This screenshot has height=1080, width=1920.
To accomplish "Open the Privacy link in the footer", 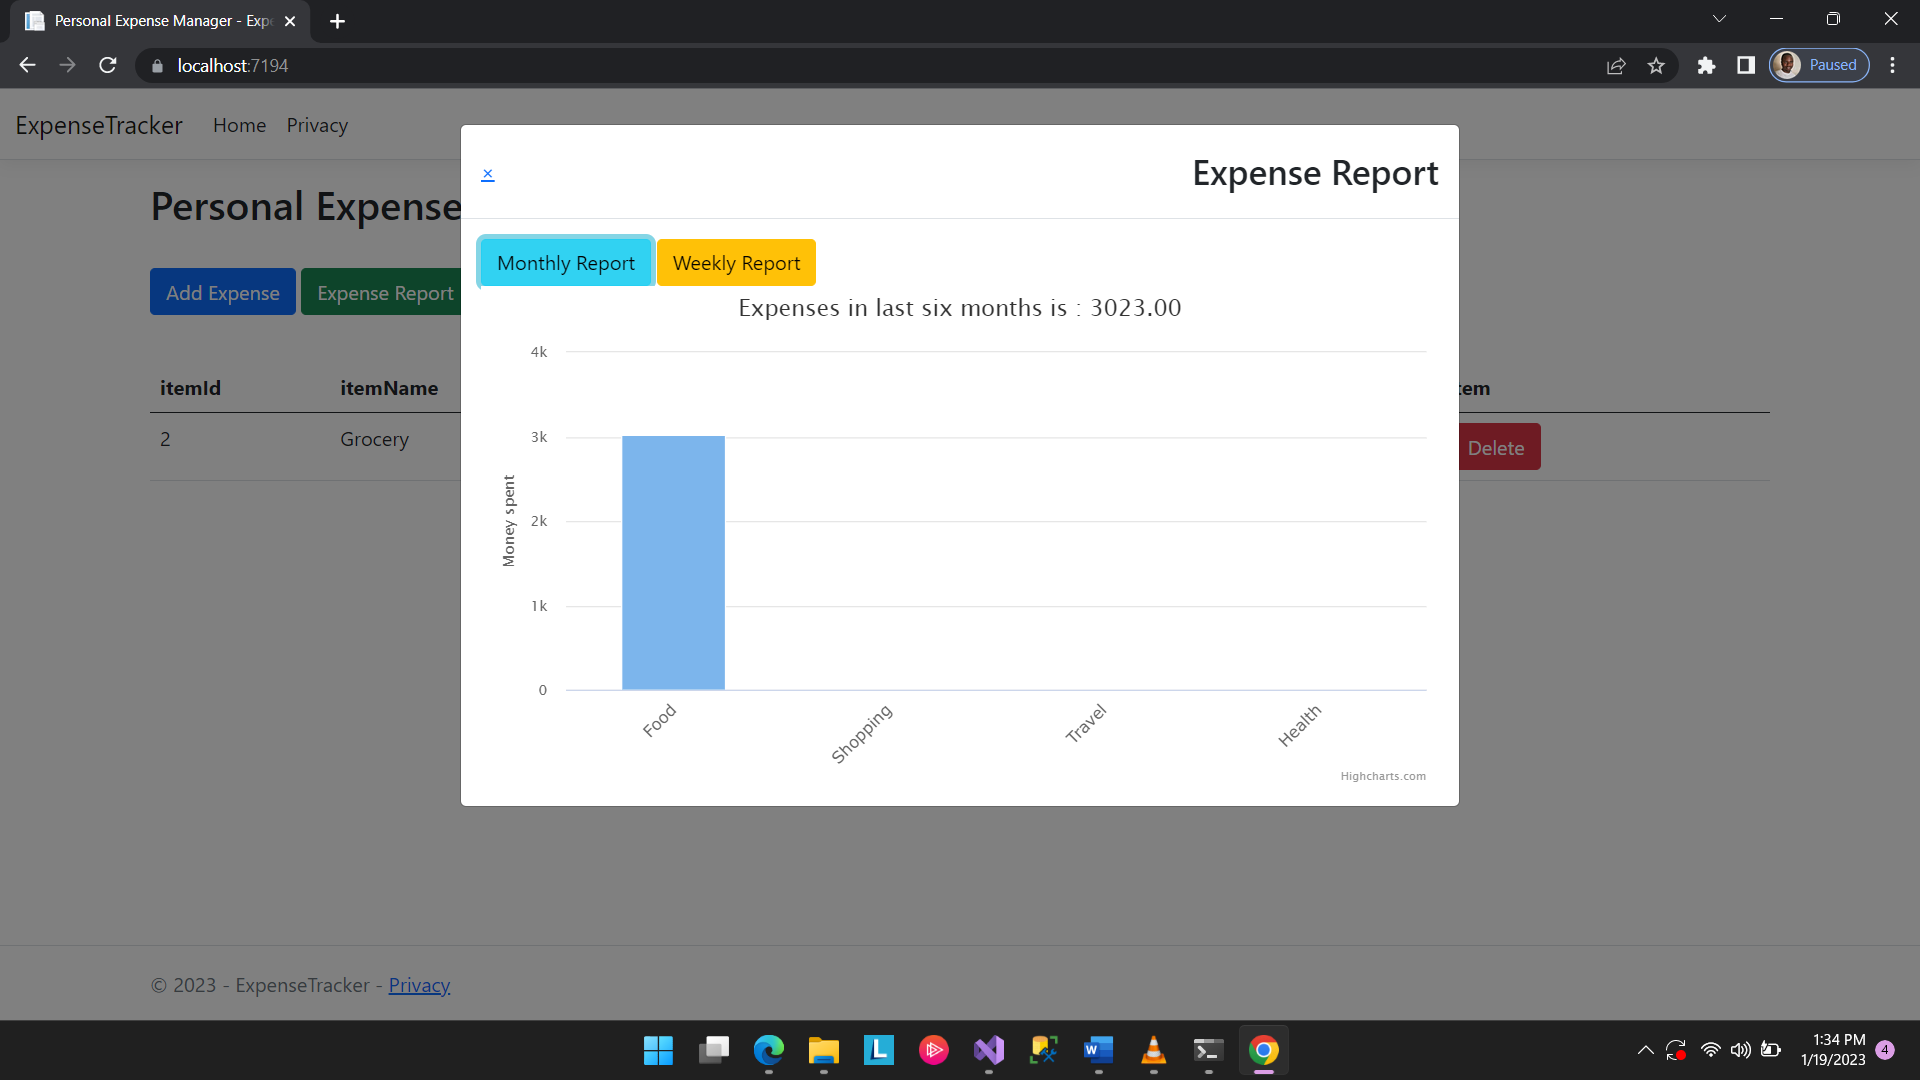I will [419, 985].
